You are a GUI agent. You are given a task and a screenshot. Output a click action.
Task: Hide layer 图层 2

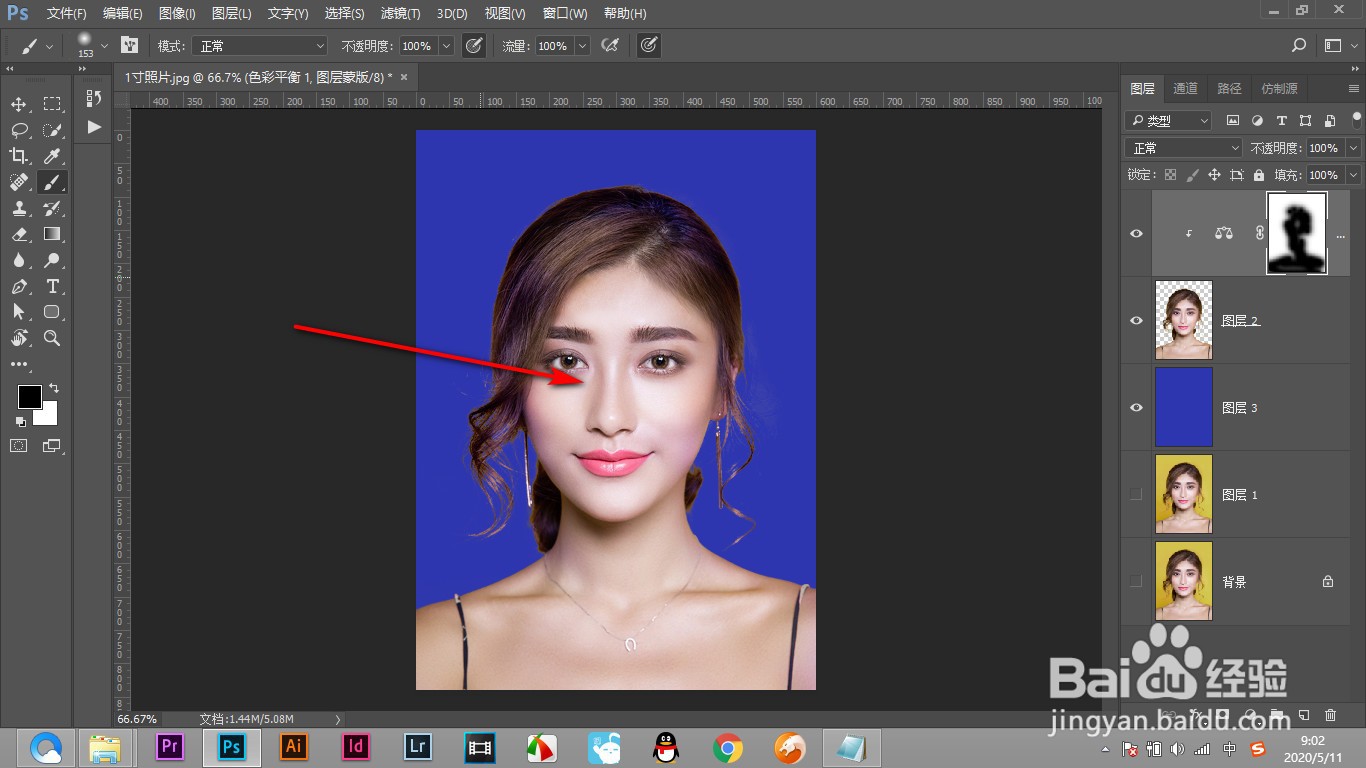(x=1136, y=320)
